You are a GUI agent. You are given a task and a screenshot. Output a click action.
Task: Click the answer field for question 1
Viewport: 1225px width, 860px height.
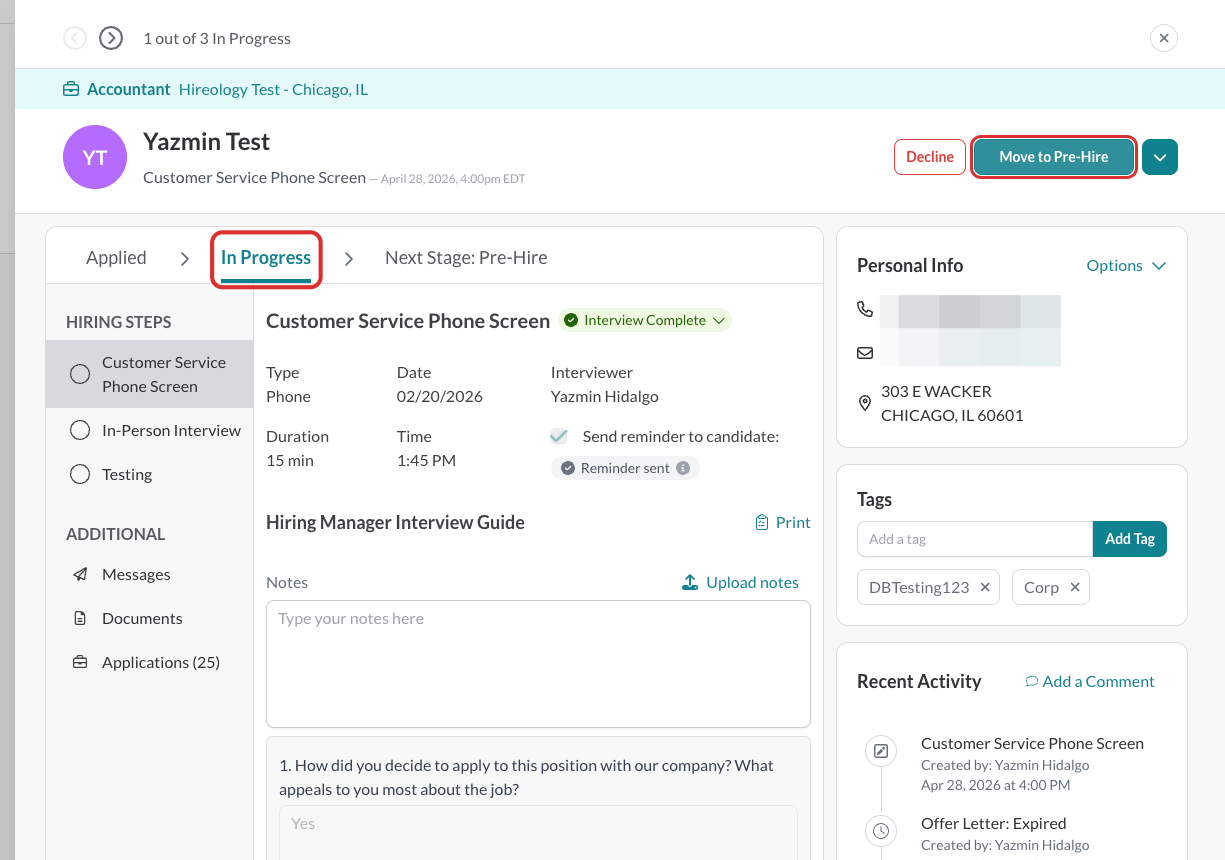click(x=538, y=832)
